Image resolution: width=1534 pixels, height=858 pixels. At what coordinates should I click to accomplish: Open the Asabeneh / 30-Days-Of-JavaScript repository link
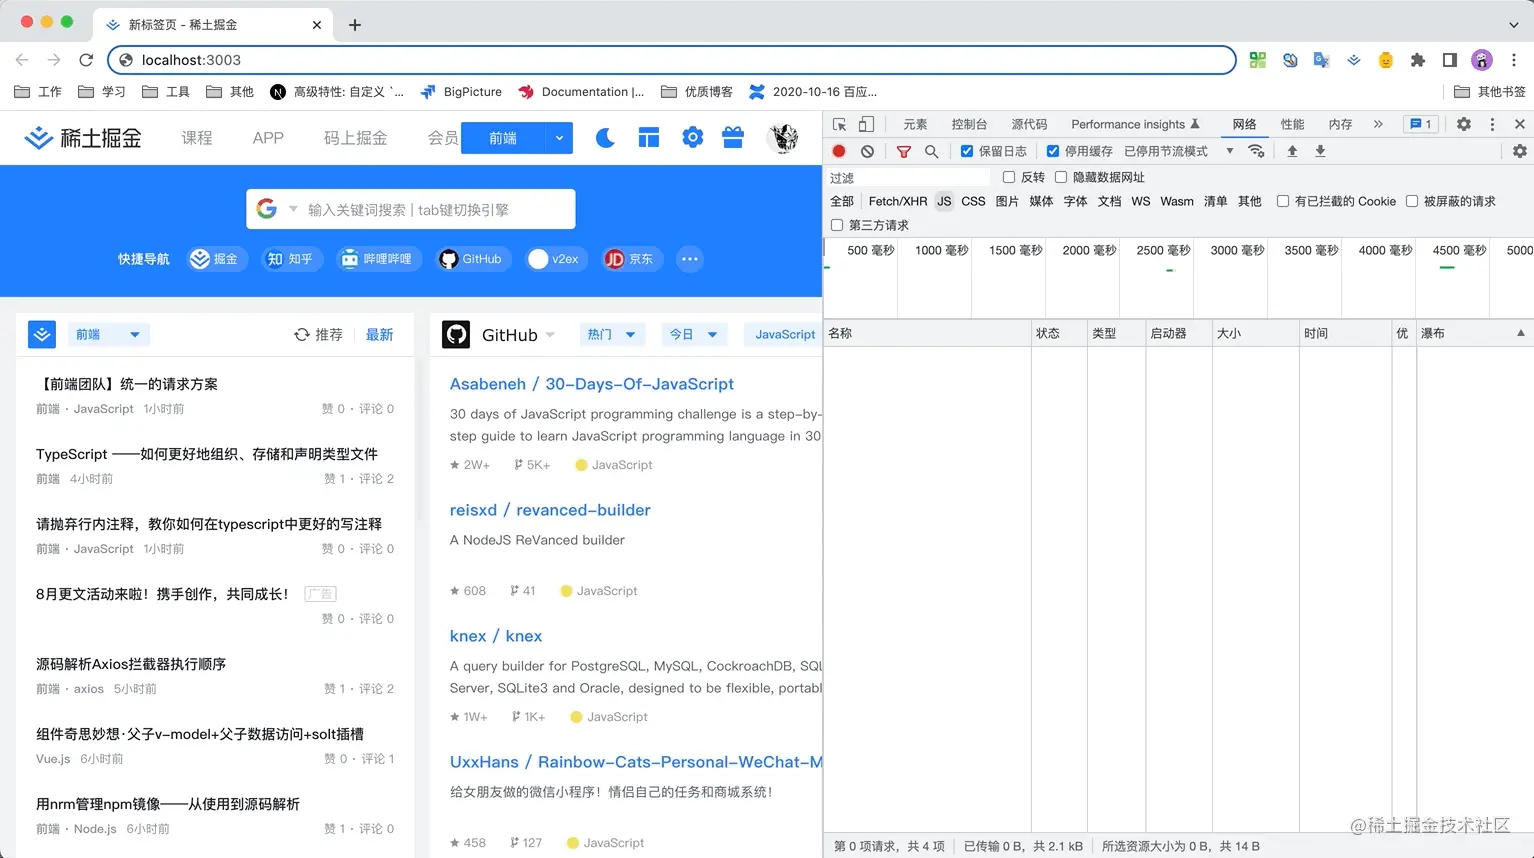coord(591,384)
